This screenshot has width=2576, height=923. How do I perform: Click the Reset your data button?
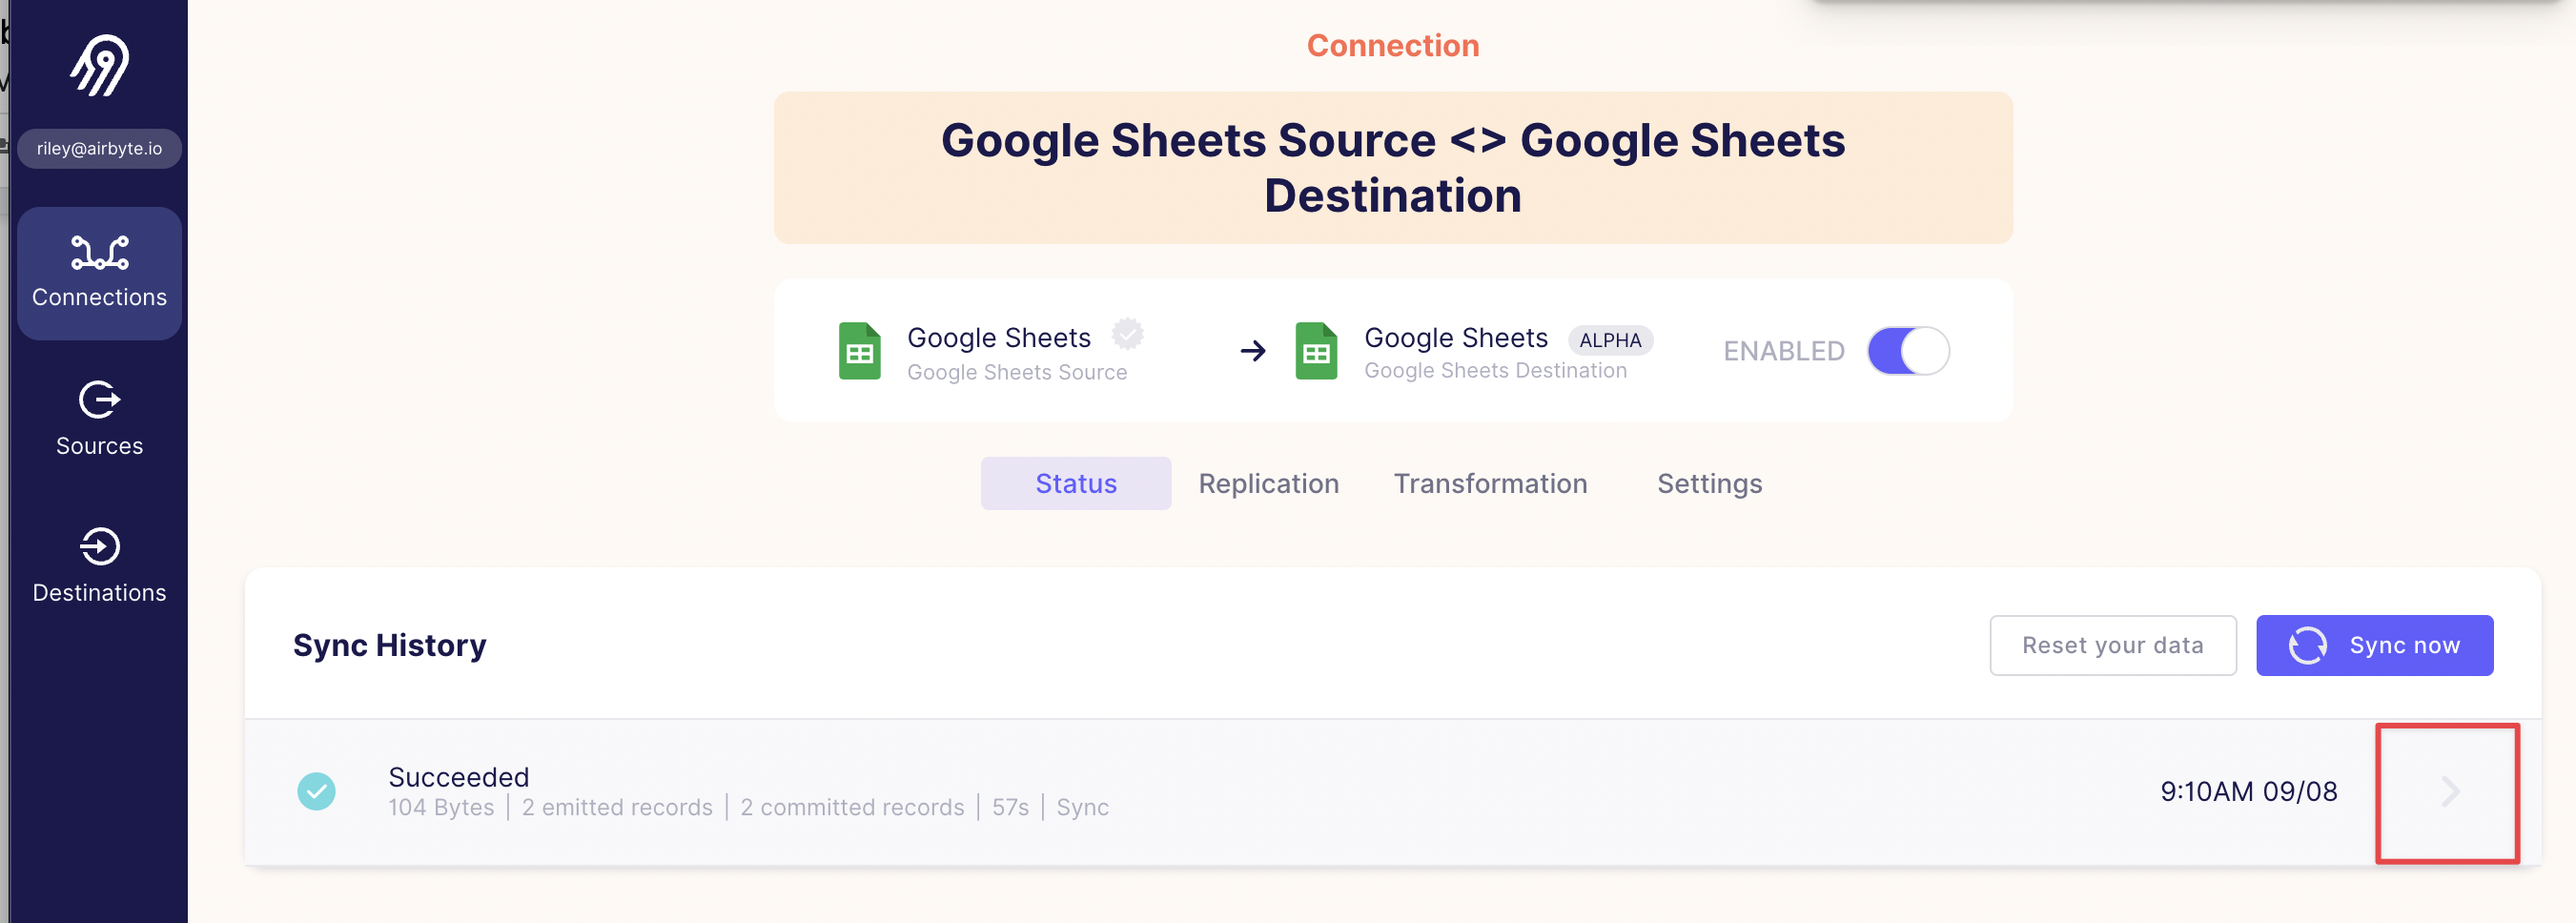point(2113,645)
